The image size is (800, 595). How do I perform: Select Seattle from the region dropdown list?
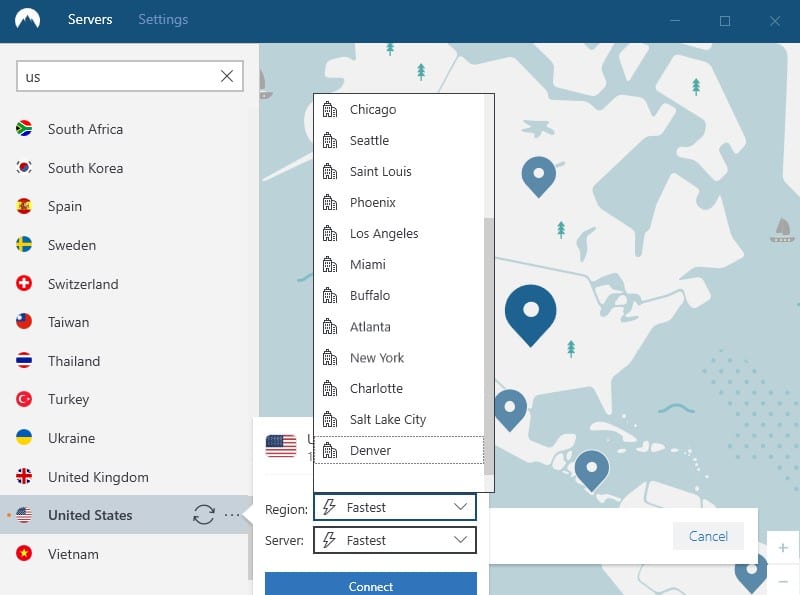pyautogui.click(x=398, y=140)
